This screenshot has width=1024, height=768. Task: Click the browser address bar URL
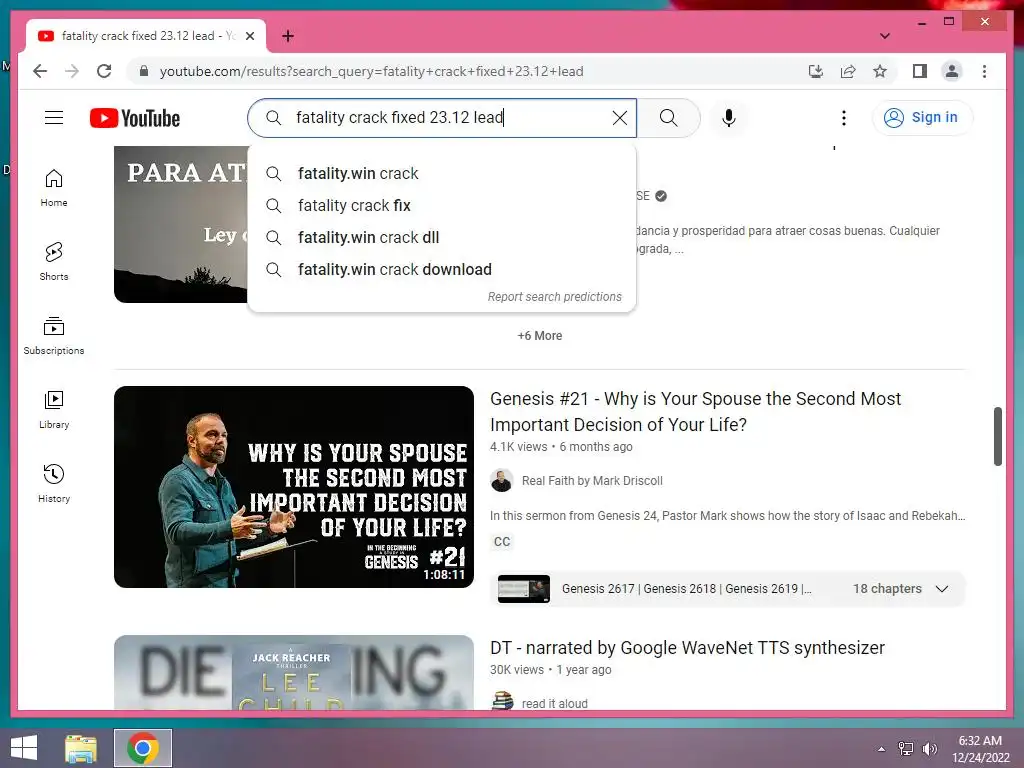pos(372,71)
